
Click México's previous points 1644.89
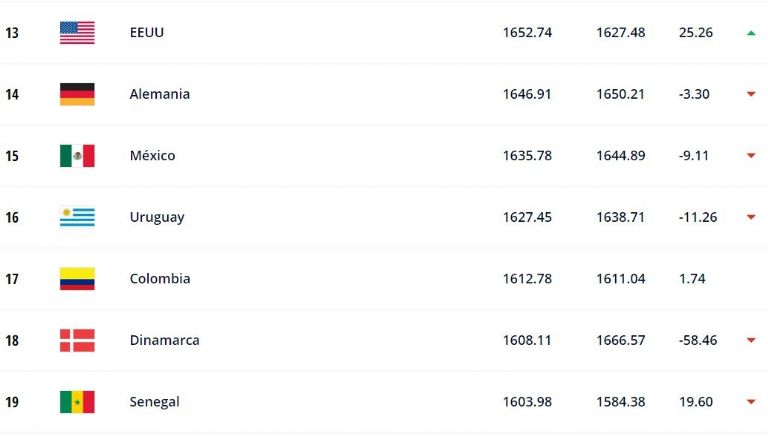(620, 156)
